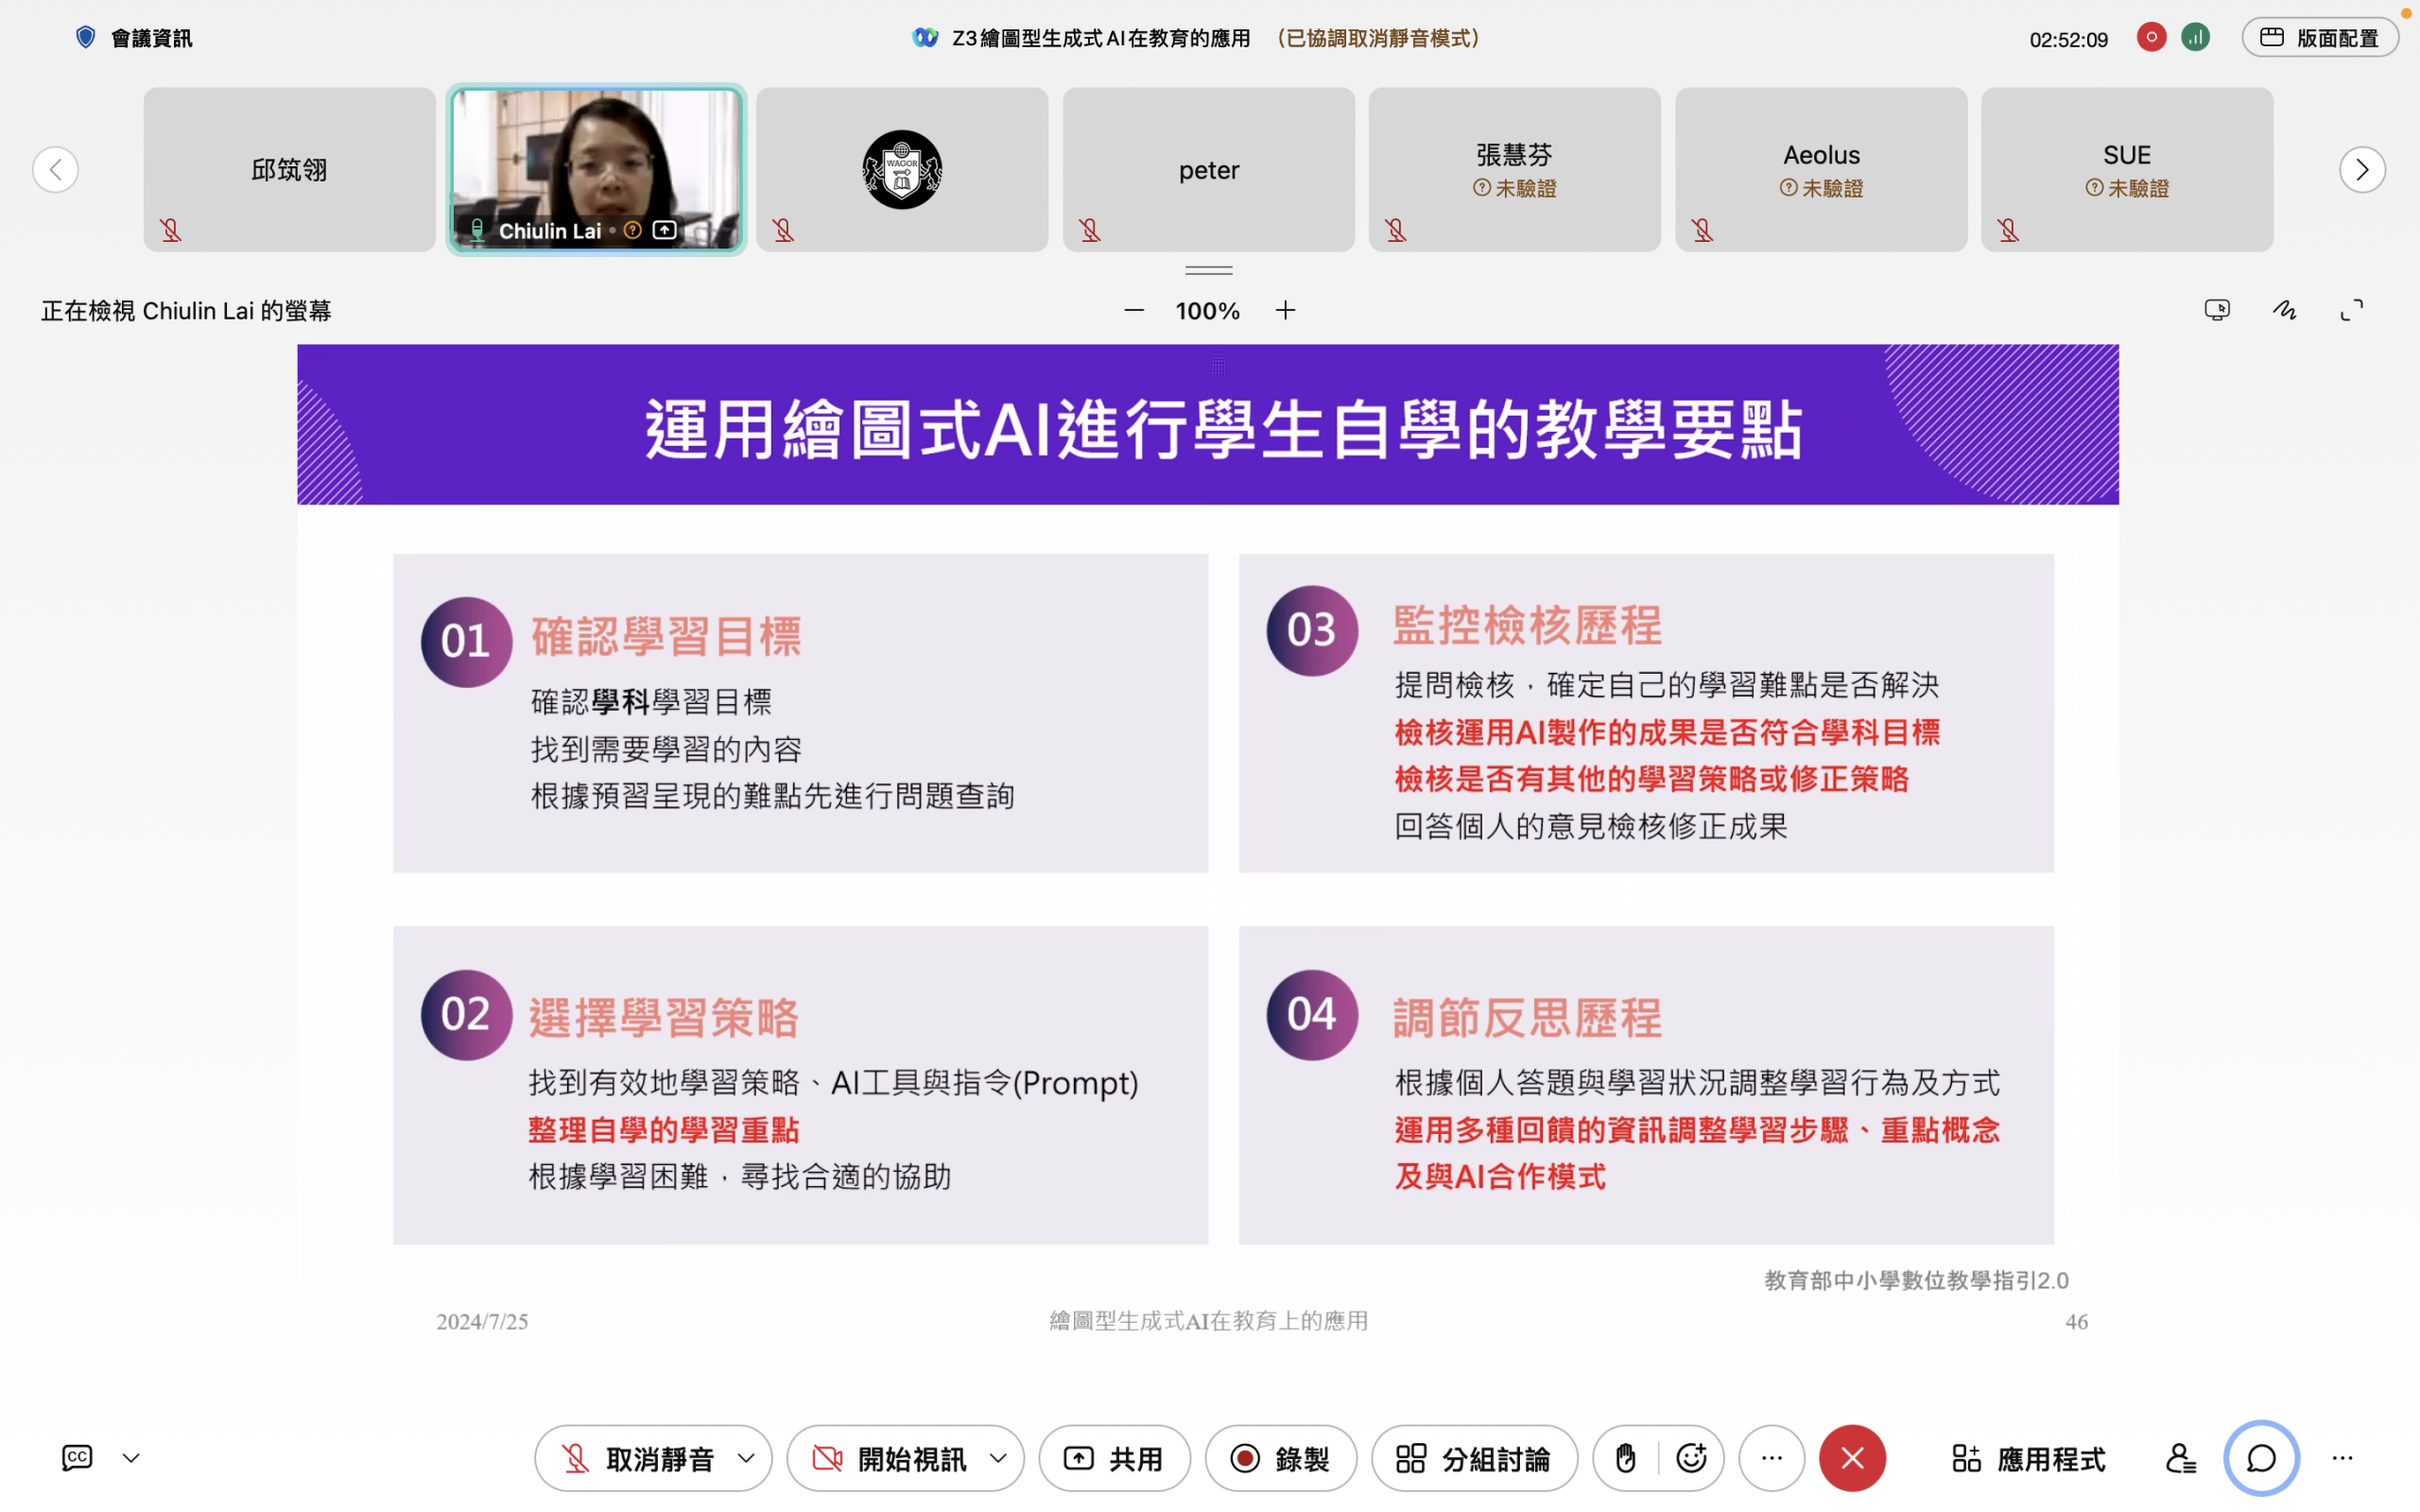The width and height of the screenshot is (2420, 1512).
Task: Open the participants panel icon
Action: (2180, 1458)
